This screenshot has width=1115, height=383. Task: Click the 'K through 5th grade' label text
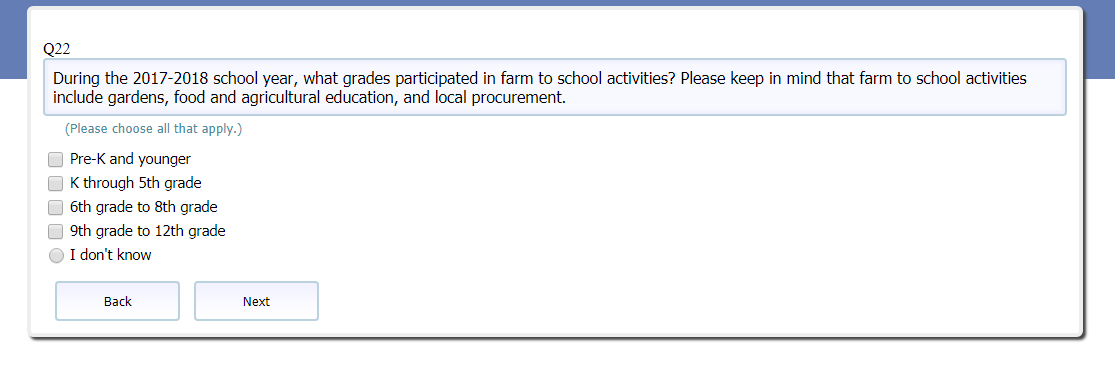(x=136, y=183)
